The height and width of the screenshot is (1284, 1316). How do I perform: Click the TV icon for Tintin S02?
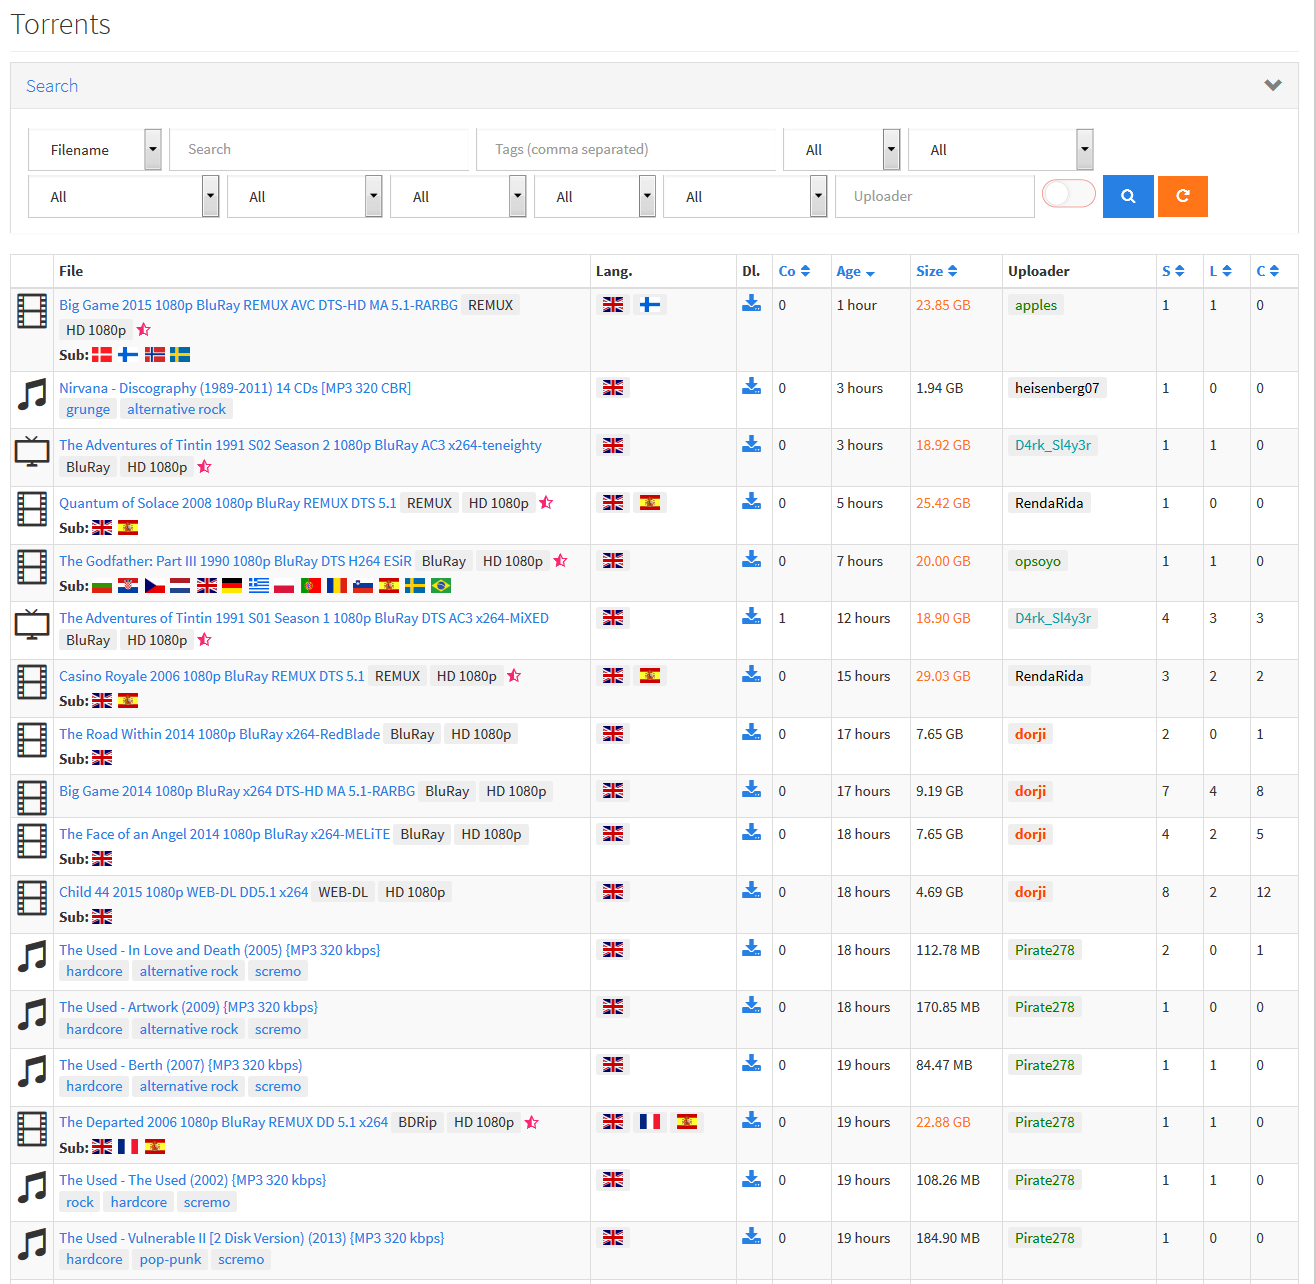pos(32,451)
